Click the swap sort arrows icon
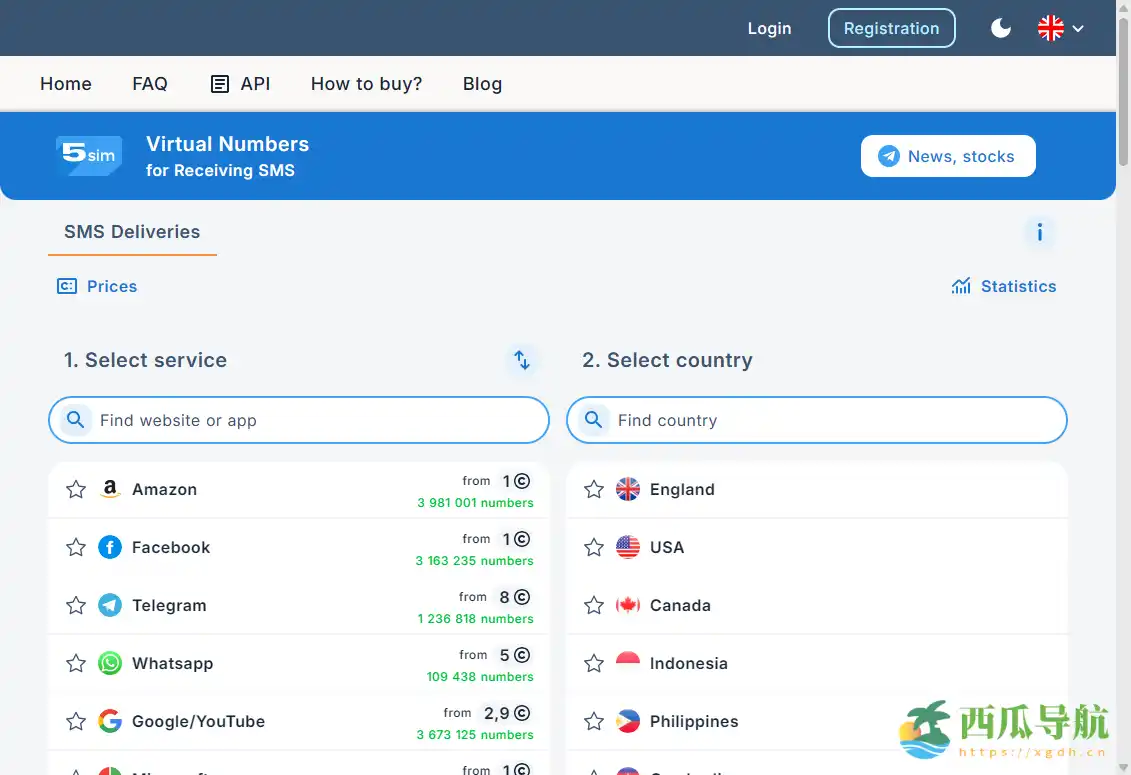The image size is (1131, 775). [522, 360]
